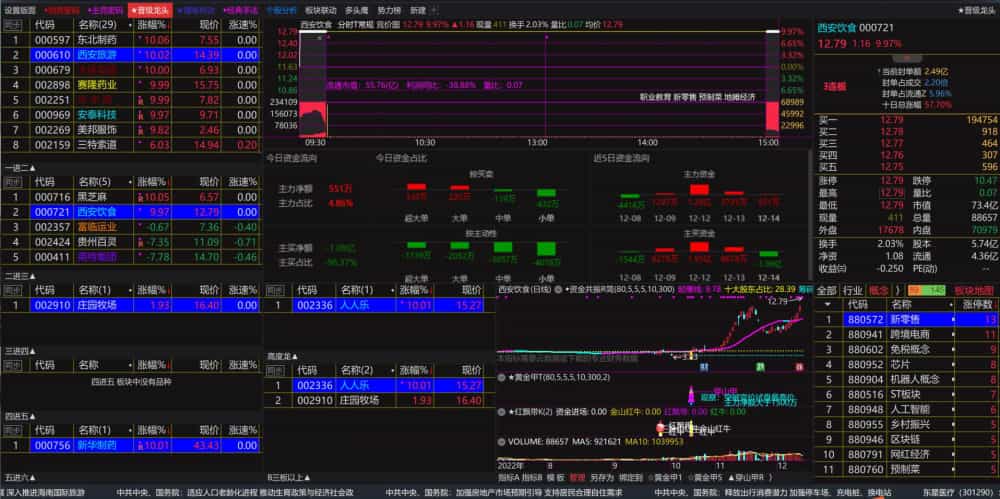Select 880904 机器人概念 sector row

[906, 379]
